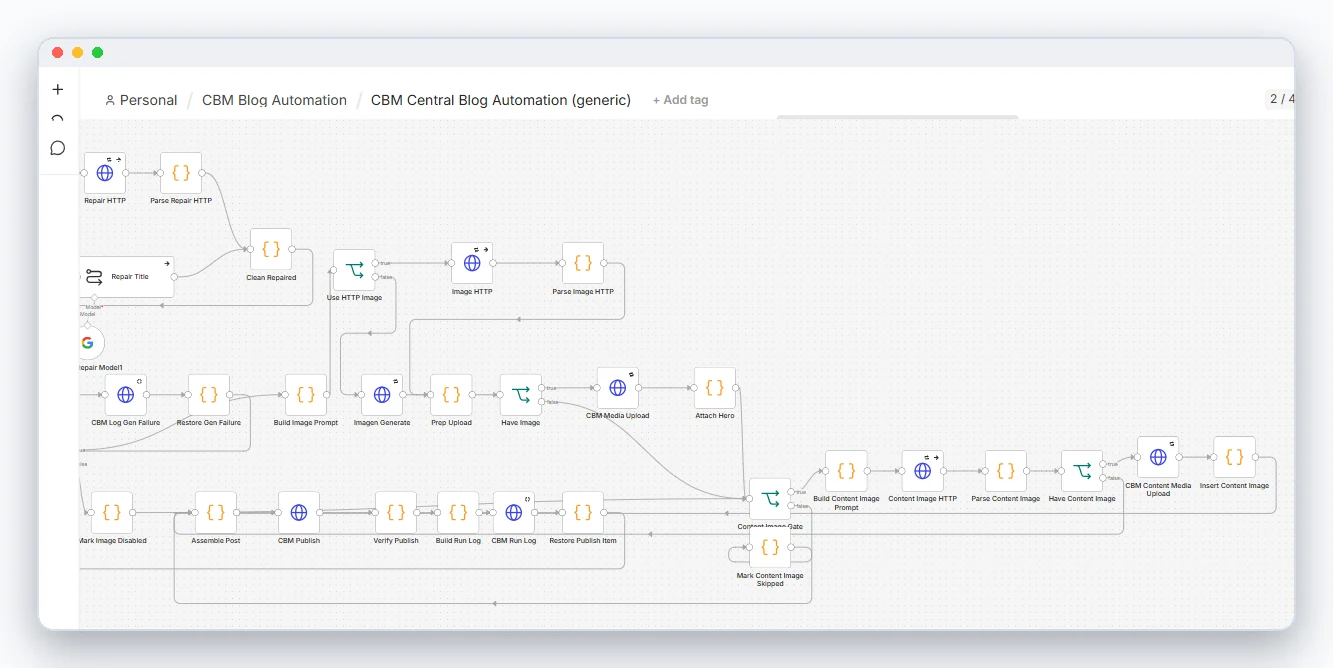Click the 2 / 4 counter
The width and height of the screenshot is (1333, 668).
pos(1281,99)
